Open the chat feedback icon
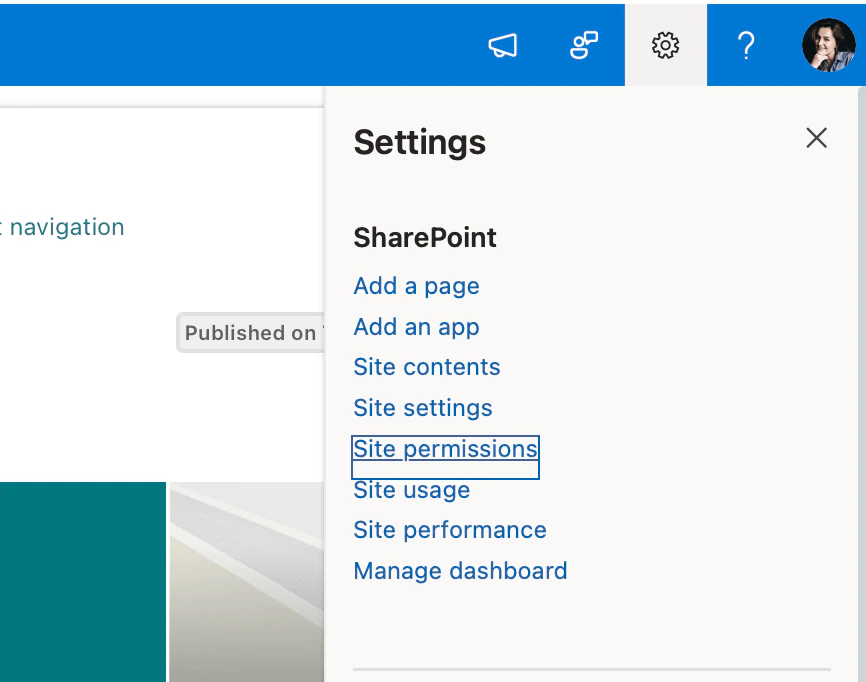Image resolution: width=866 pixels, height=682 pixels. coord(584,45)
